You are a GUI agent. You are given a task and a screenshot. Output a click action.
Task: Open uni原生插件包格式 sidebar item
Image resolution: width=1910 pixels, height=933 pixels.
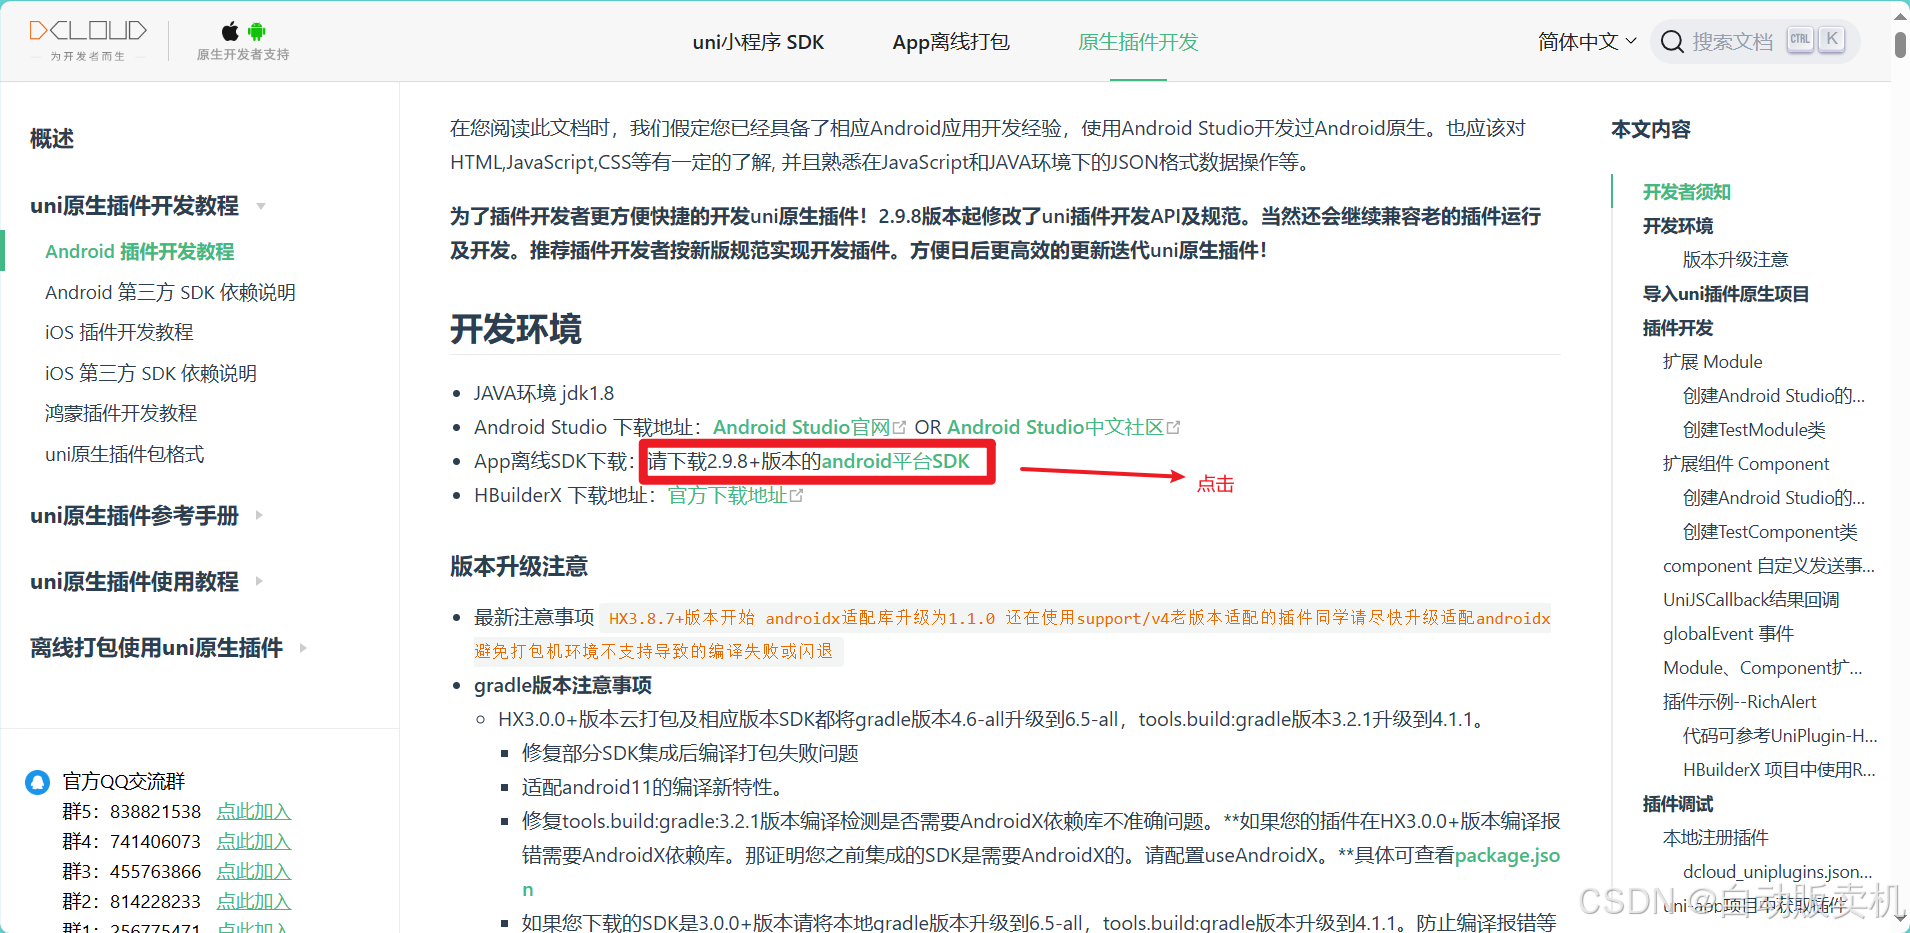click(124, 455)
